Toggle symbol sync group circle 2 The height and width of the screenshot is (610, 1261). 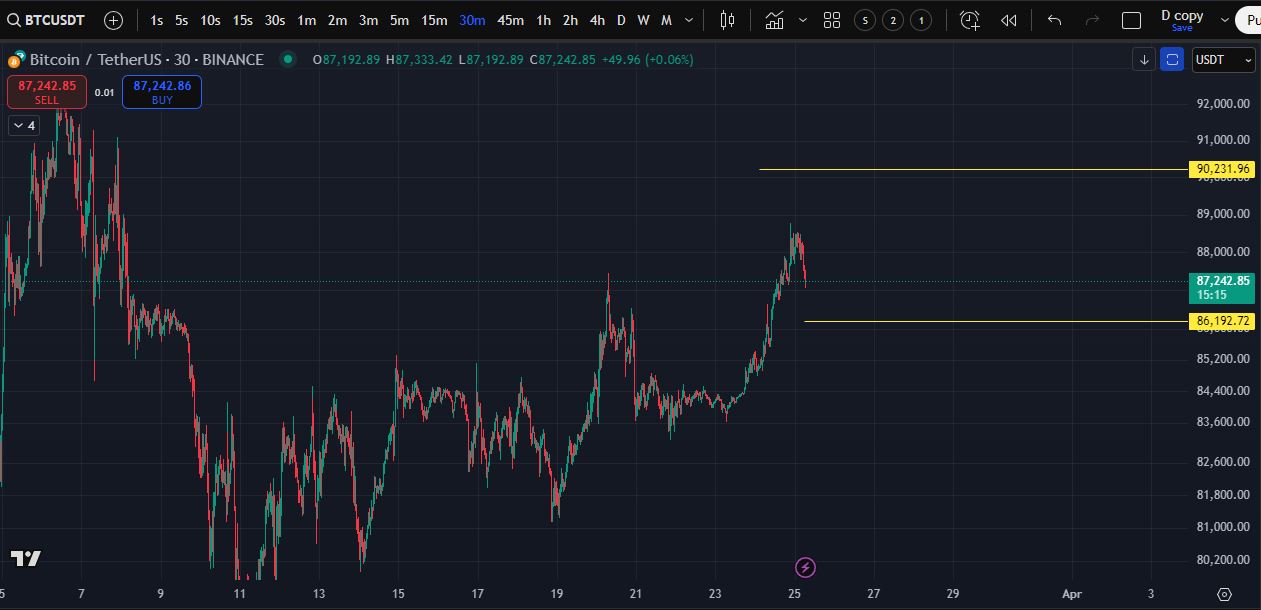coord(892,19)
